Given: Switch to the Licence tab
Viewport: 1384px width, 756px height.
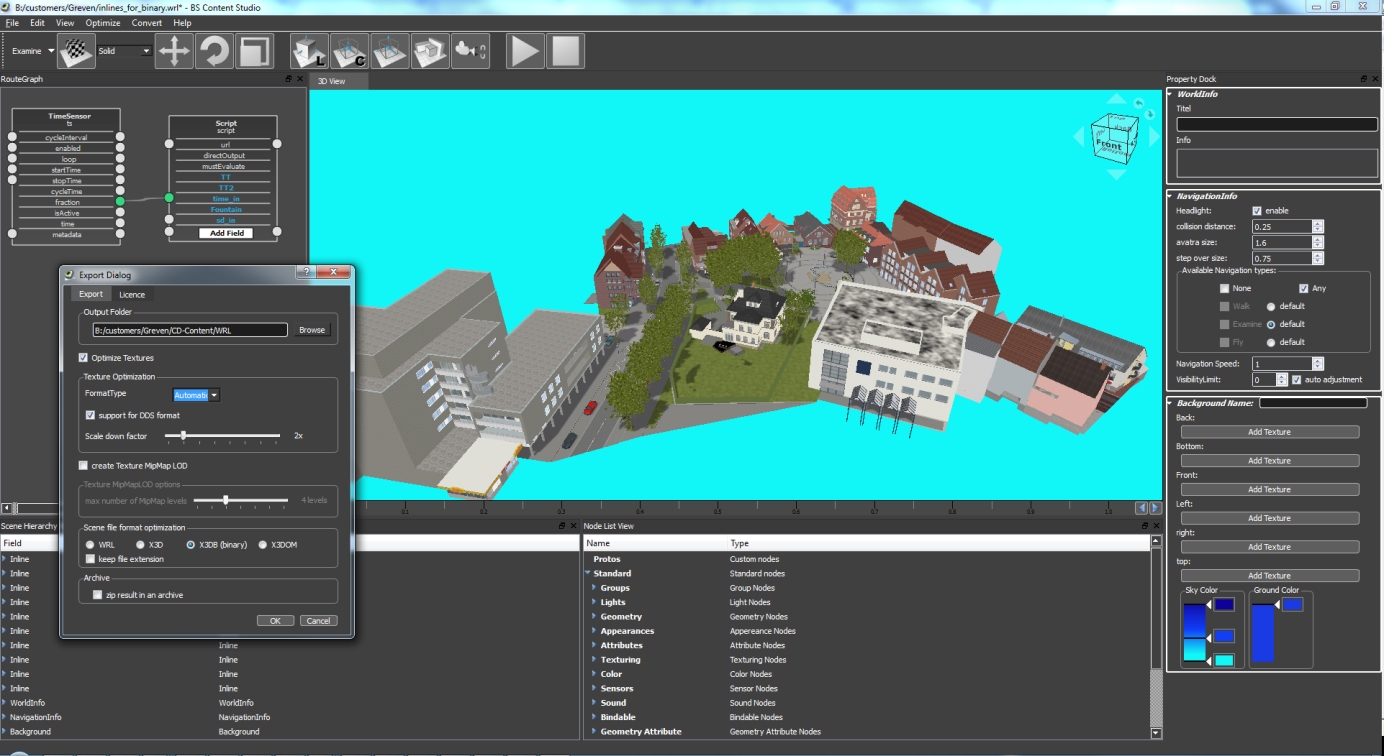Looking at the screenshot, I should pyautogui.click(x=132, y=295).
